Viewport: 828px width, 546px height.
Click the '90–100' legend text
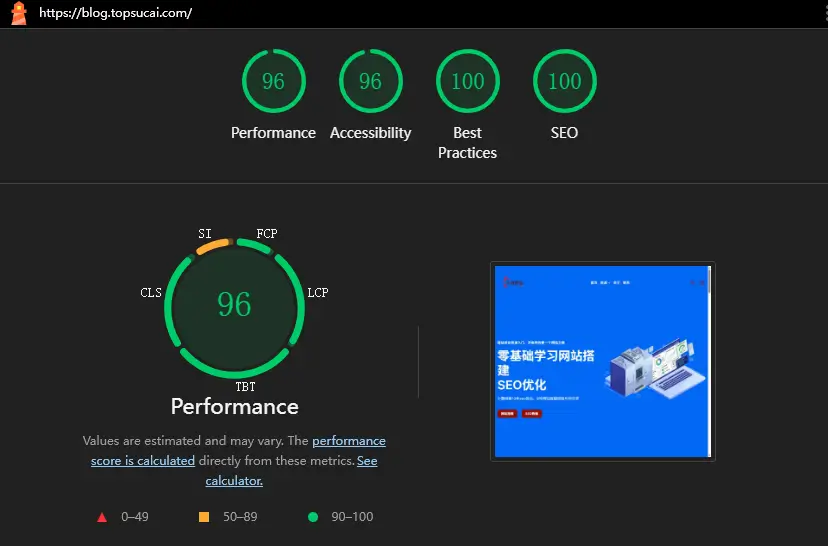(352, 516)
